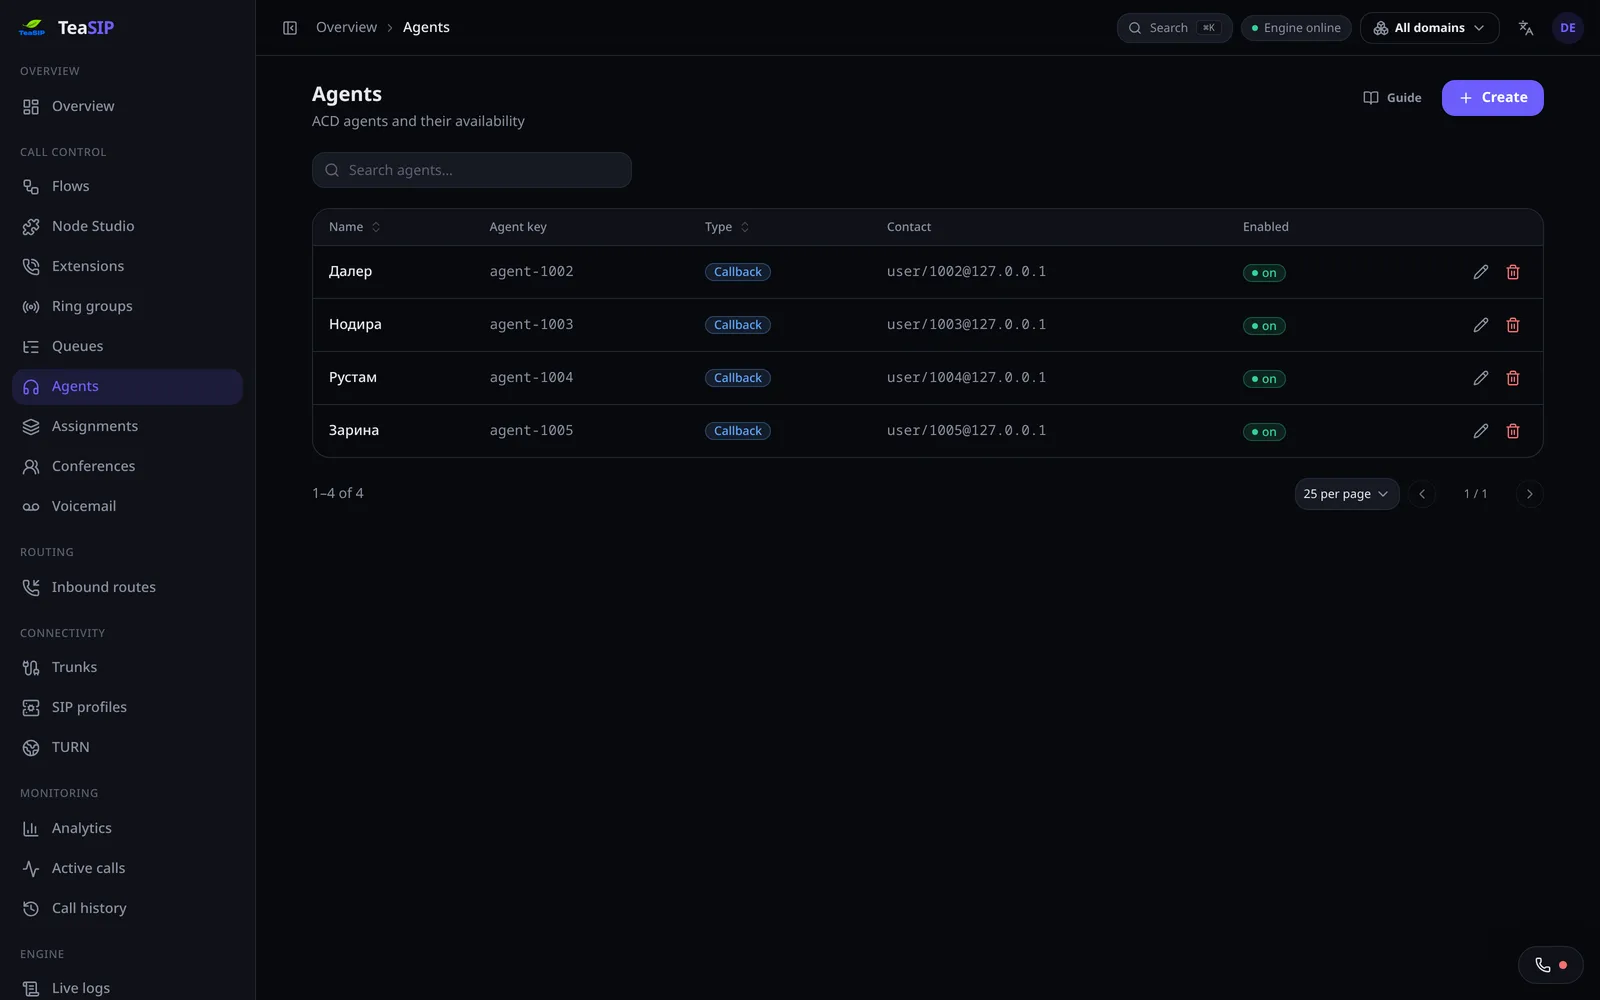Image resolution: width=1600 pixels, height=1000 pixels.
Task: Select Agents in the sidebar
Action: (127, 387)
